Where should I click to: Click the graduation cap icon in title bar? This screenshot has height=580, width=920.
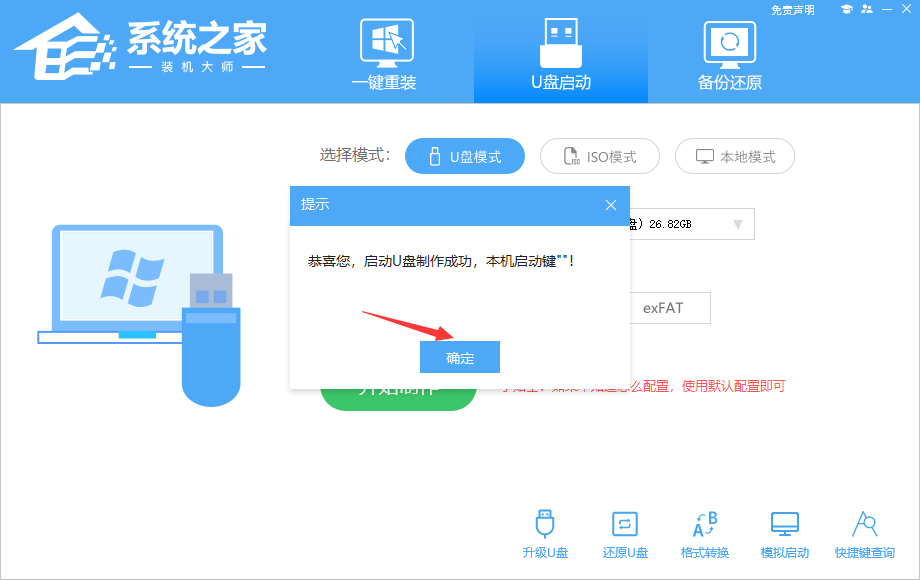(849, 10)
